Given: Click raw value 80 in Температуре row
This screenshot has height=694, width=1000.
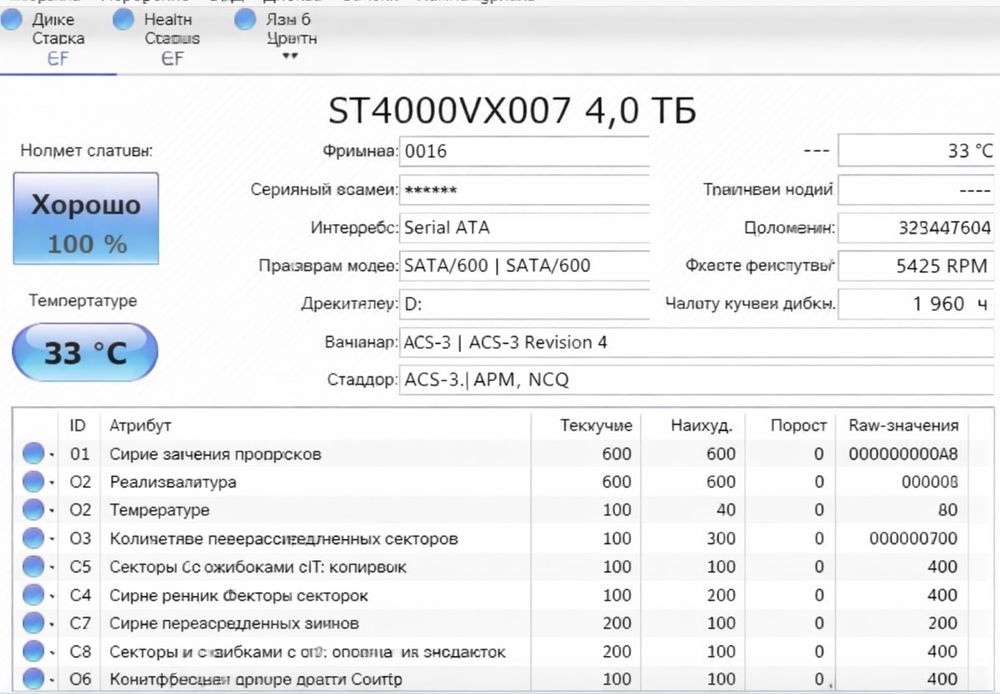Looking at the screenshot, I should 948,510.
